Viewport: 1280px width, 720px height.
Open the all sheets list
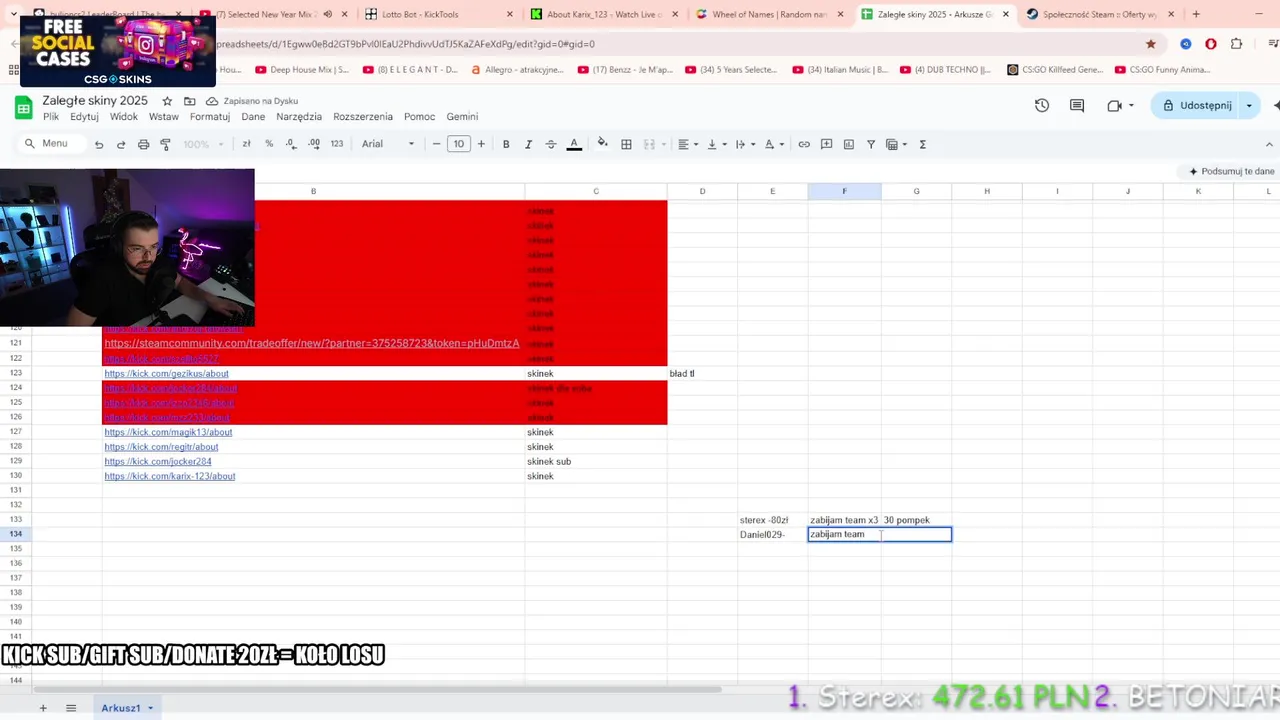coord(71,708)
